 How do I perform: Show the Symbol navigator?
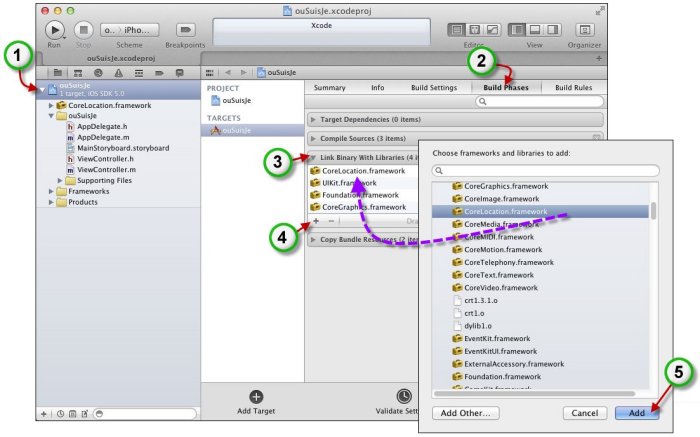click(78, 73)
